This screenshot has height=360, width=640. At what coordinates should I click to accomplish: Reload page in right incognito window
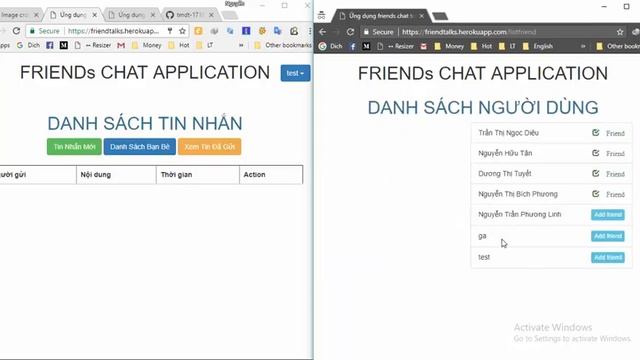350,32
